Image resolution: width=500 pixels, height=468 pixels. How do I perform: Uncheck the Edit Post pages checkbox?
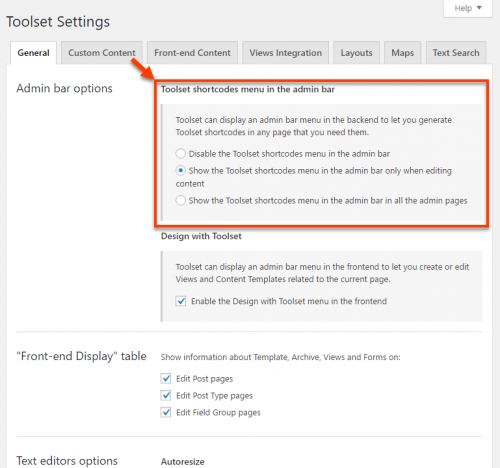pos(166,379)
